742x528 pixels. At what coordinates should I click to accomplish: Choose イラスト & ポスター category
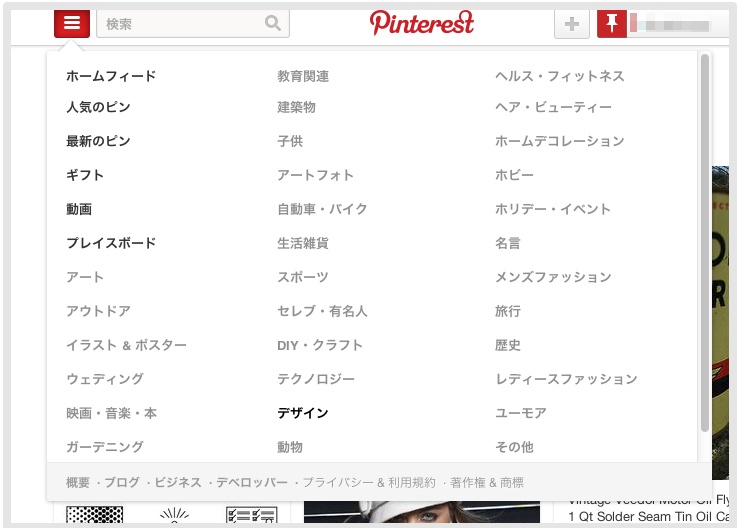point(126,345)
